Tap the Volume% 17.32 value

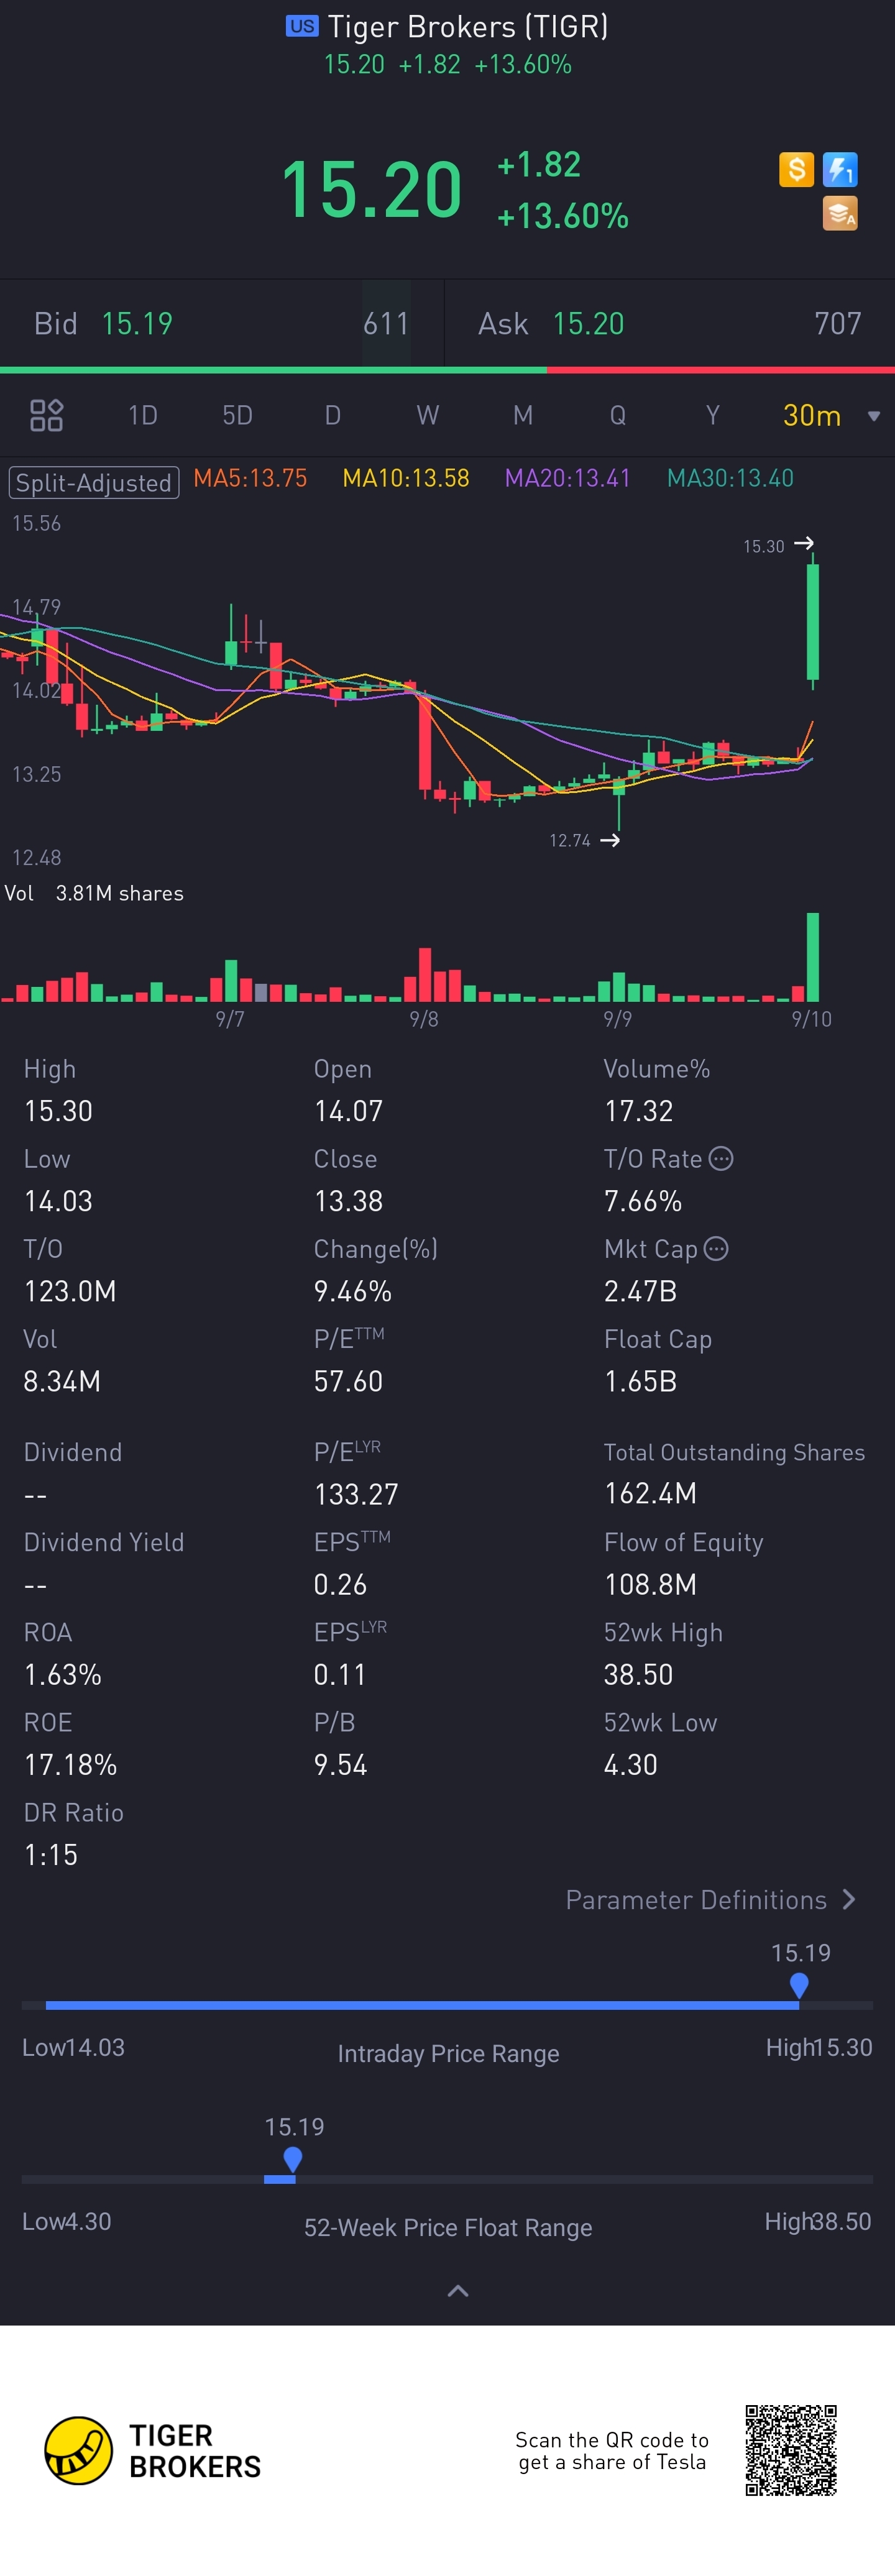click(x=638, y=1111)
